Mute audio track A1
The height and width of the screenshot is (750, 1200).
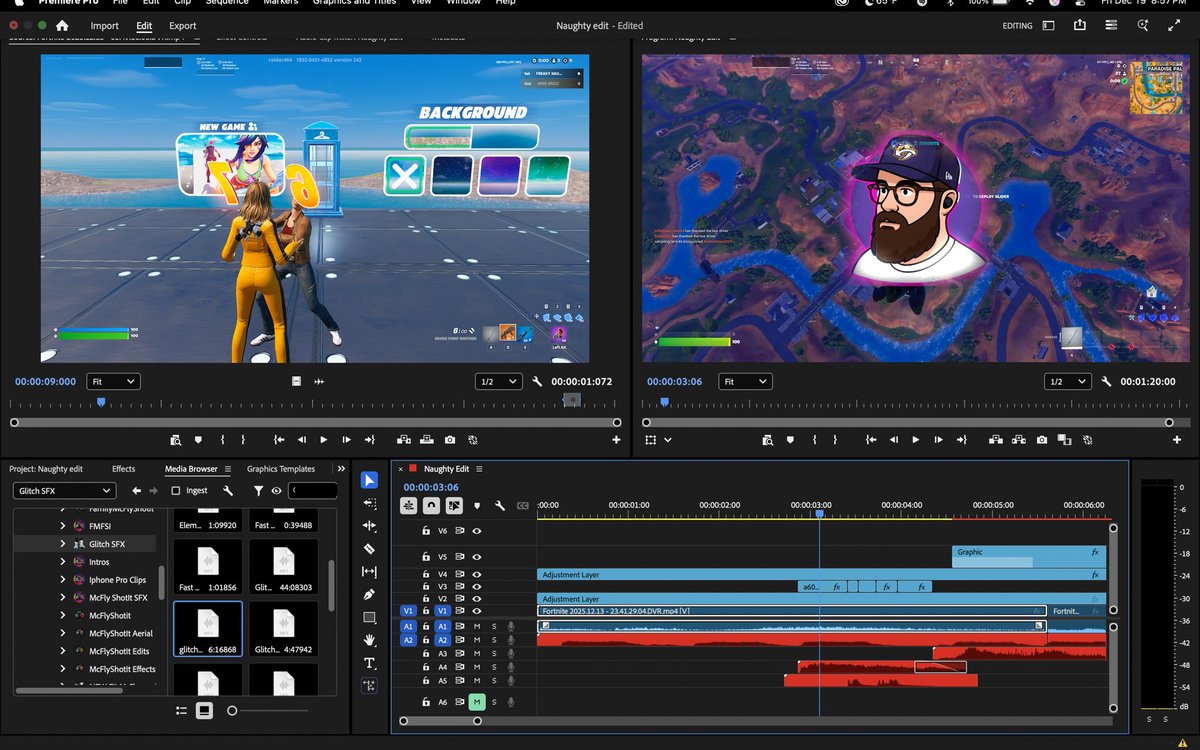[x=477, y=626]
